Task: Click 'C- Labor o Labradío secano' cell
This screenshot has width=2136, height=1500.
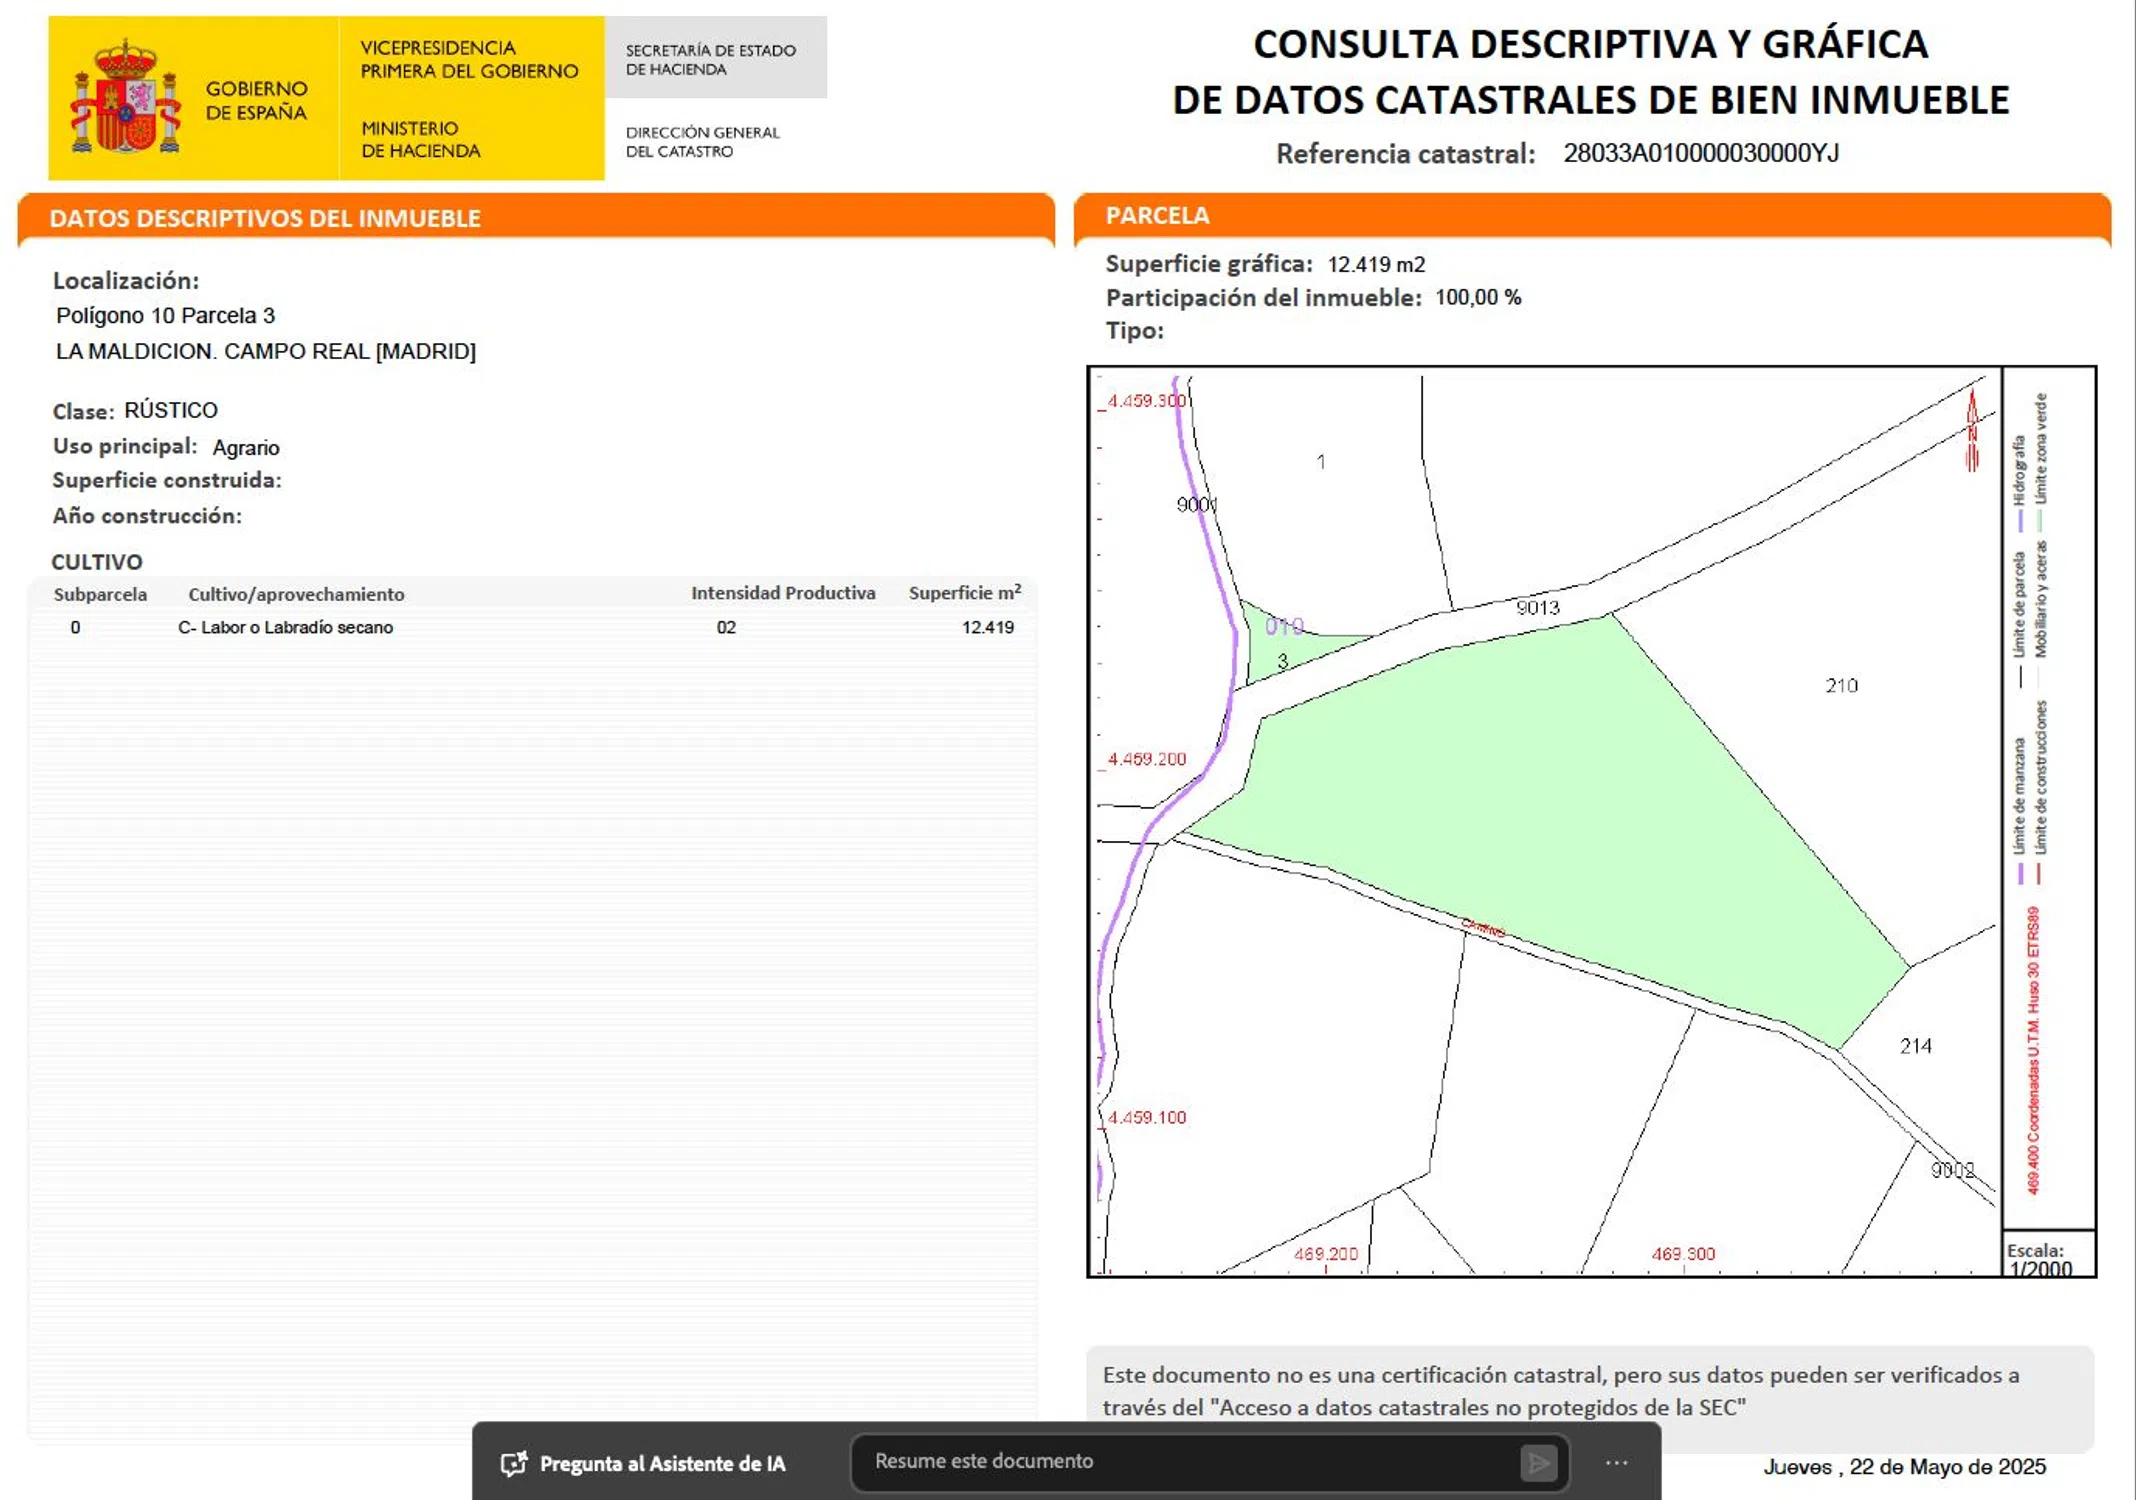Action: point(285,627)
